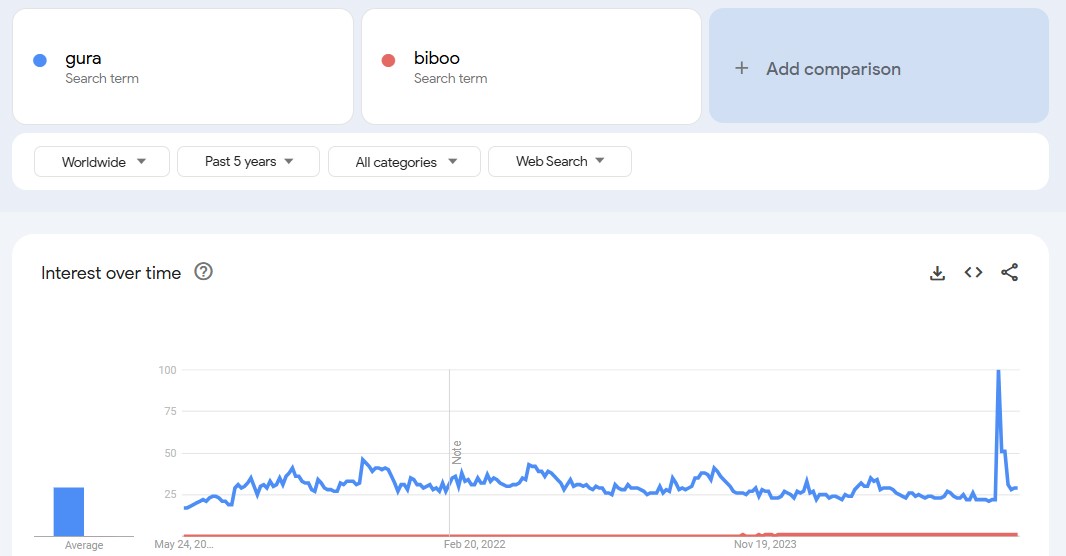Click the Feb 20, 2022 axis label
This screenshot has height=556, width=1066.
(x=475, y=545)
